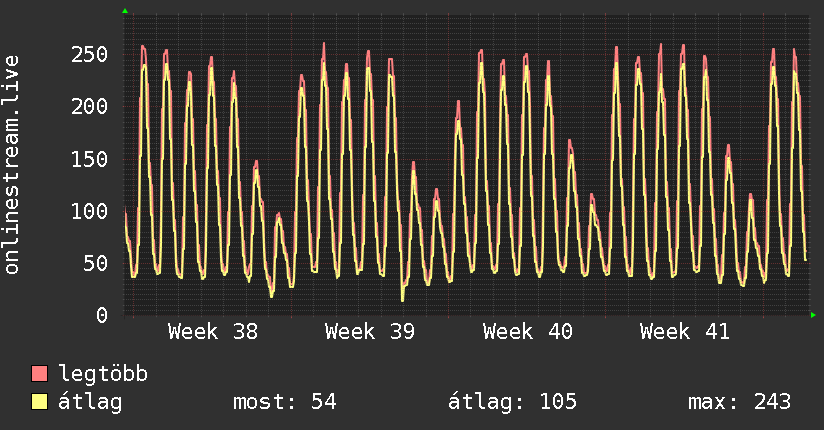Click the Week 38 axis label
This screenshot has height=430, width=824.
coord(213,332)
